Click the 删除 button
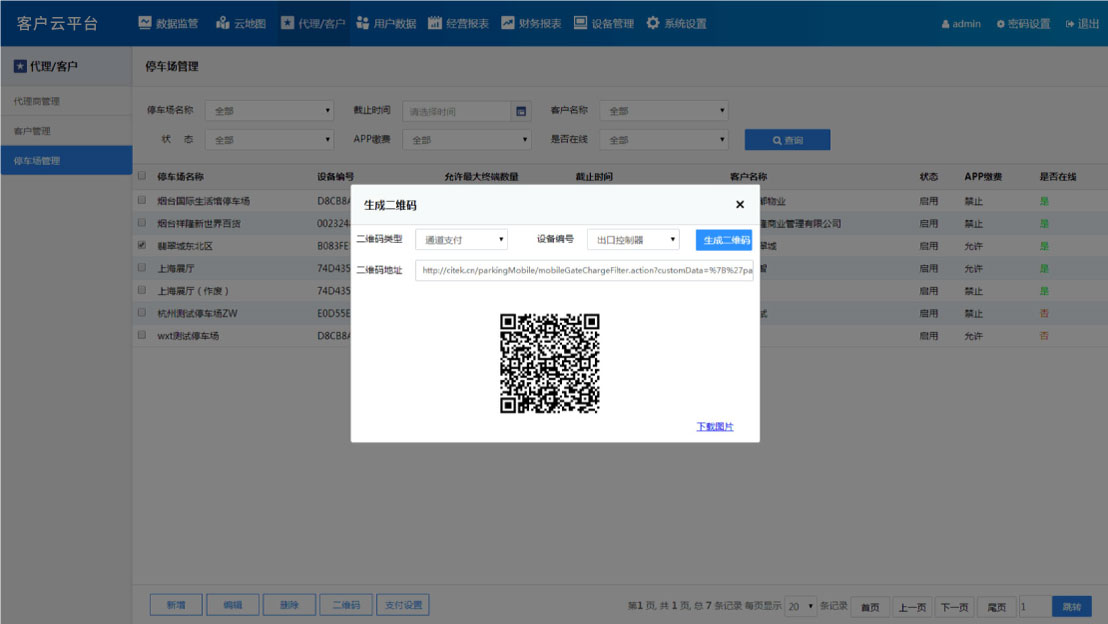Image resolution: width=1108 pixels, height=624 pixels. [289, 605]
